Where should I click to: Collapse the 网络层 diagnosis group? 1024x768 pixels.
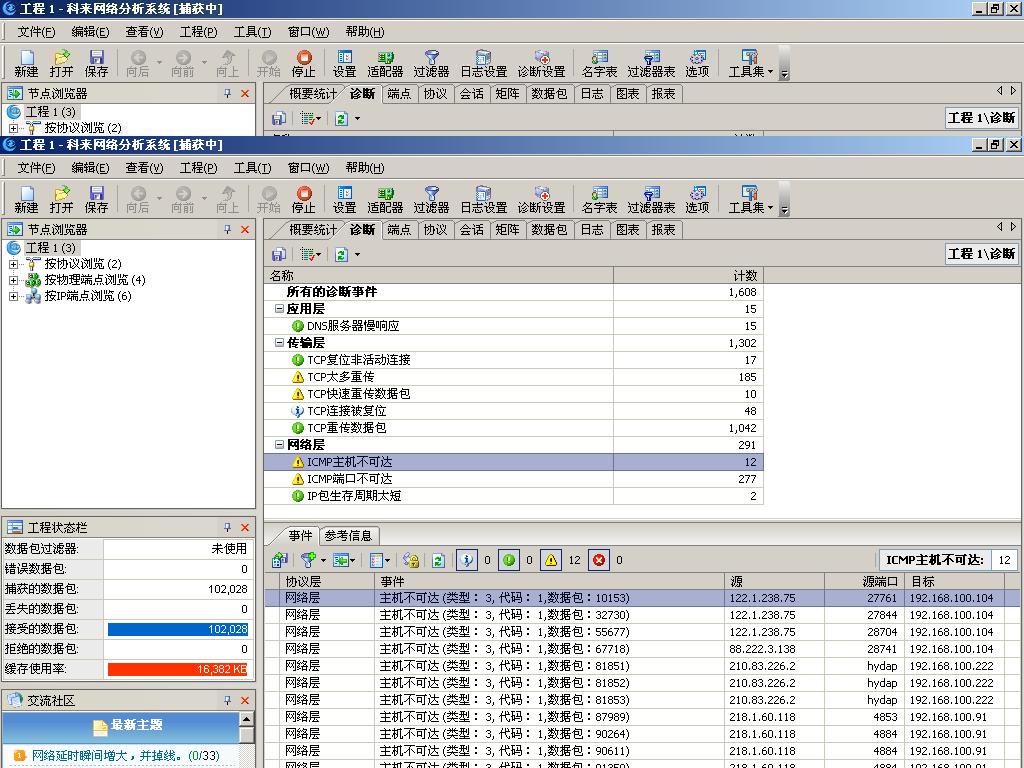[279, 445]
